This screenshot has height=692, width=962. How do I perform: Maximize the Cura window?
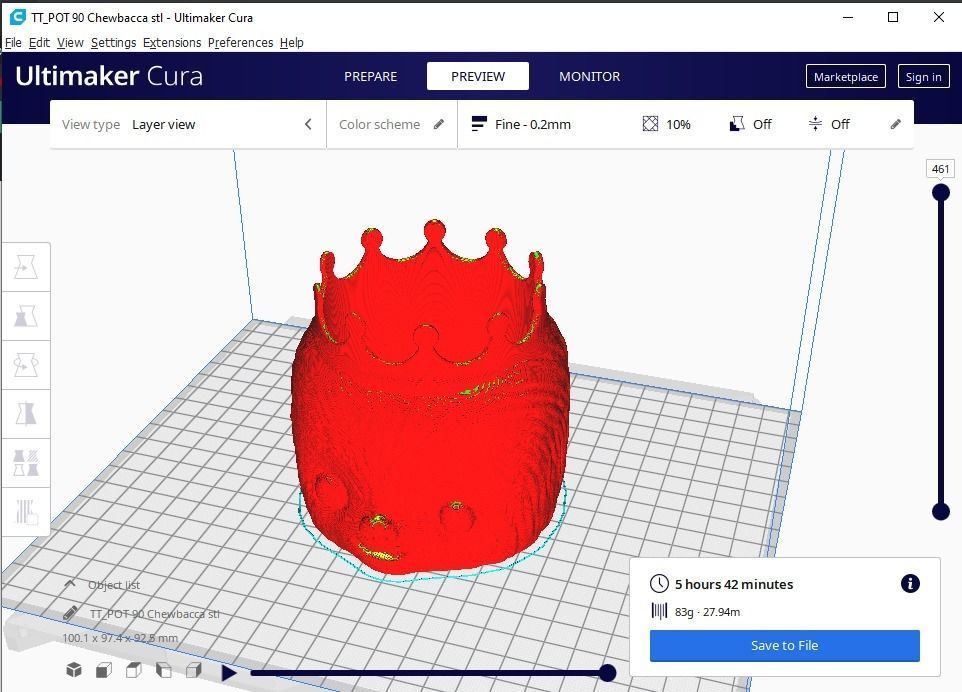893,17
